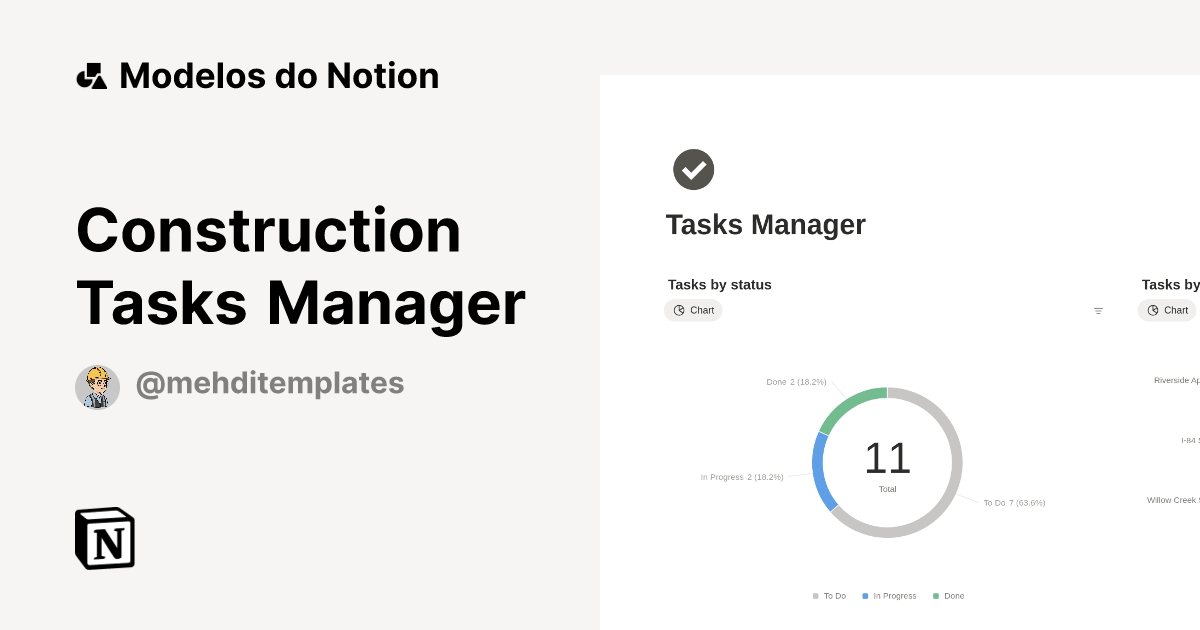Image resolution: width=1200 pixels, height=630 pixels.
Task: Click the @mehditemplates profile link
Action: click(x=270, y=384)
